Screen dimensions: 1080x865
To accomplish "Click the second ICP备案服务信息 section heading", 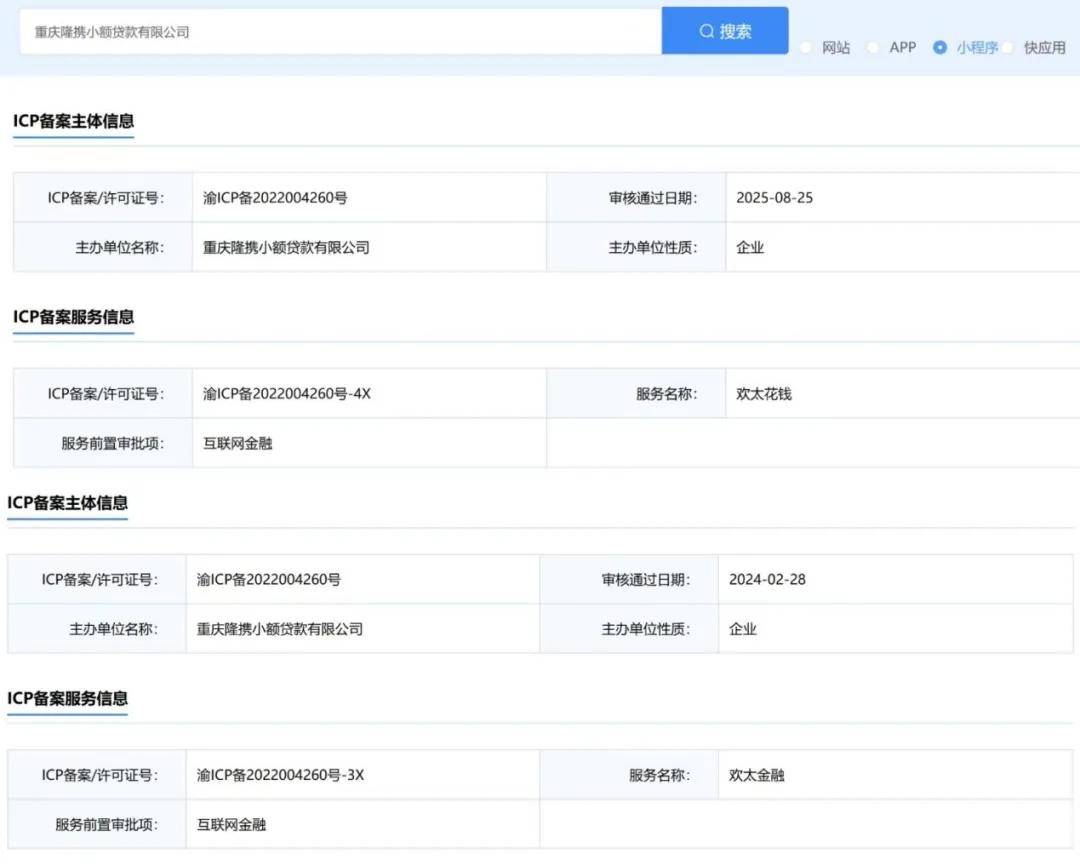I will click(67, 700).
